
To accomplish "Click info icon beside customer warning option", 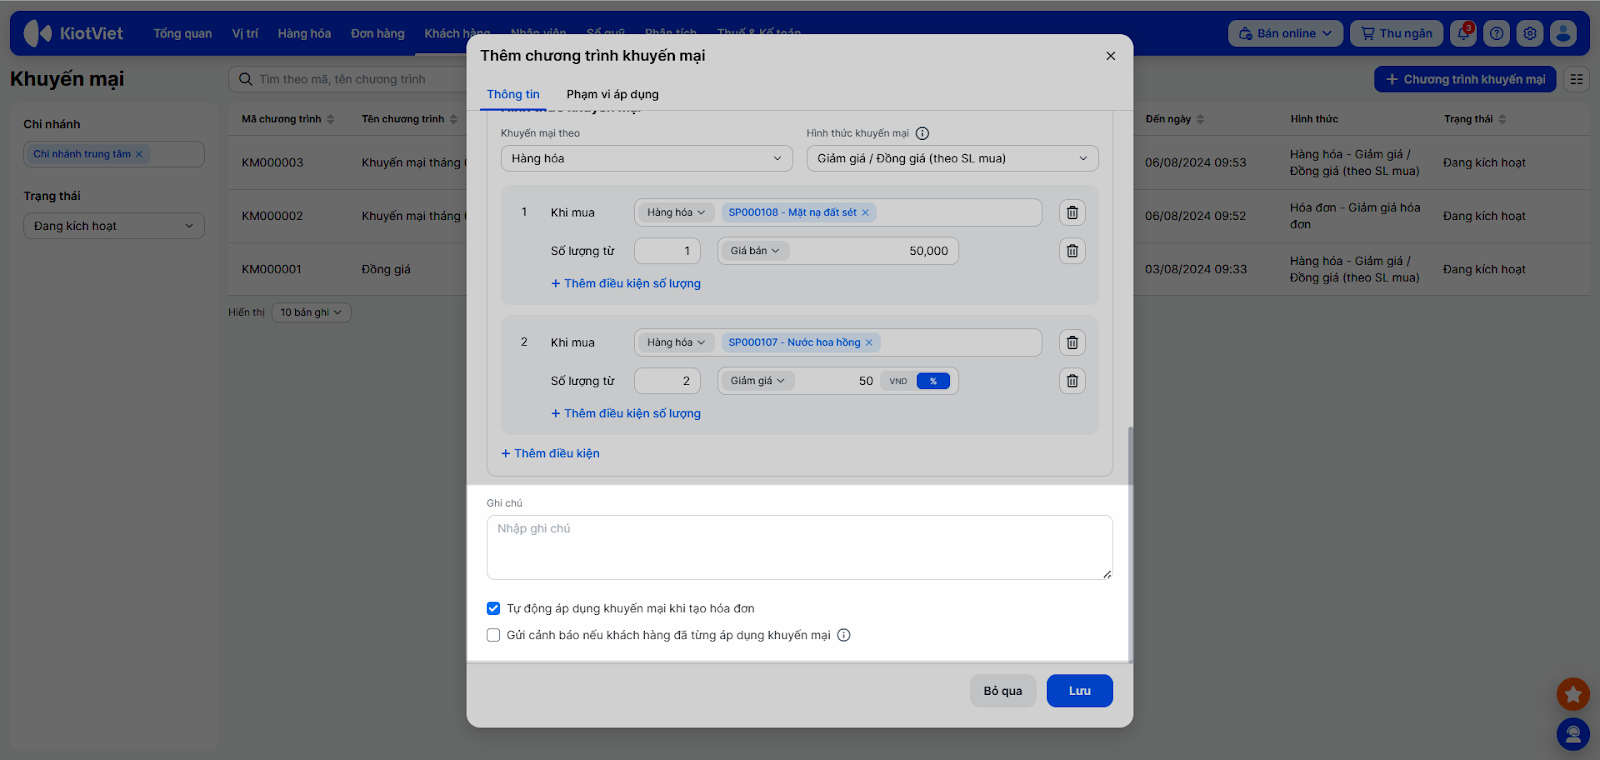I will pyautogui.click(x=844, y=635).
